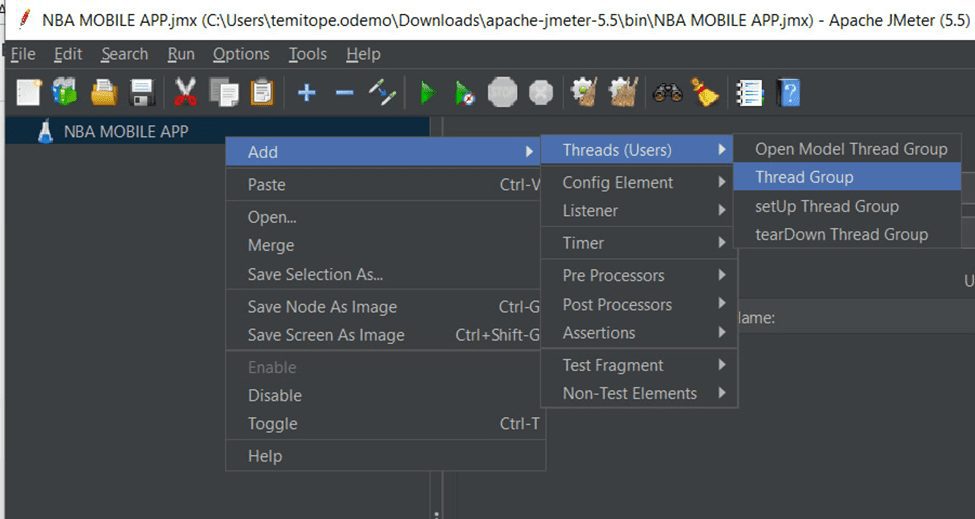975x519 pixels.
Task: Expand the Timer submenu
Action: (x=638, y=243)
